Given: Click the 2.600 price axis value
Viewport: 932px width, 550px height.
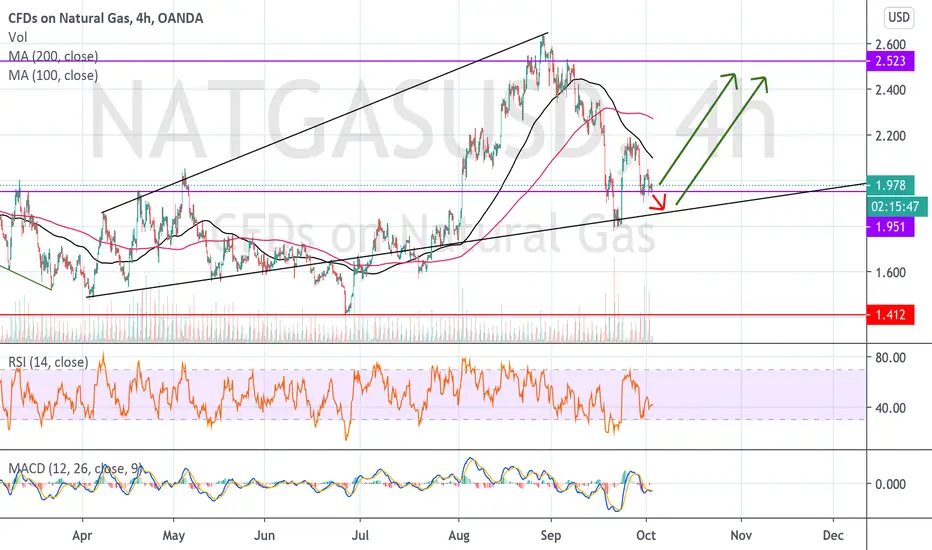Looking at the screenshot, I should (x=890, y=44).
